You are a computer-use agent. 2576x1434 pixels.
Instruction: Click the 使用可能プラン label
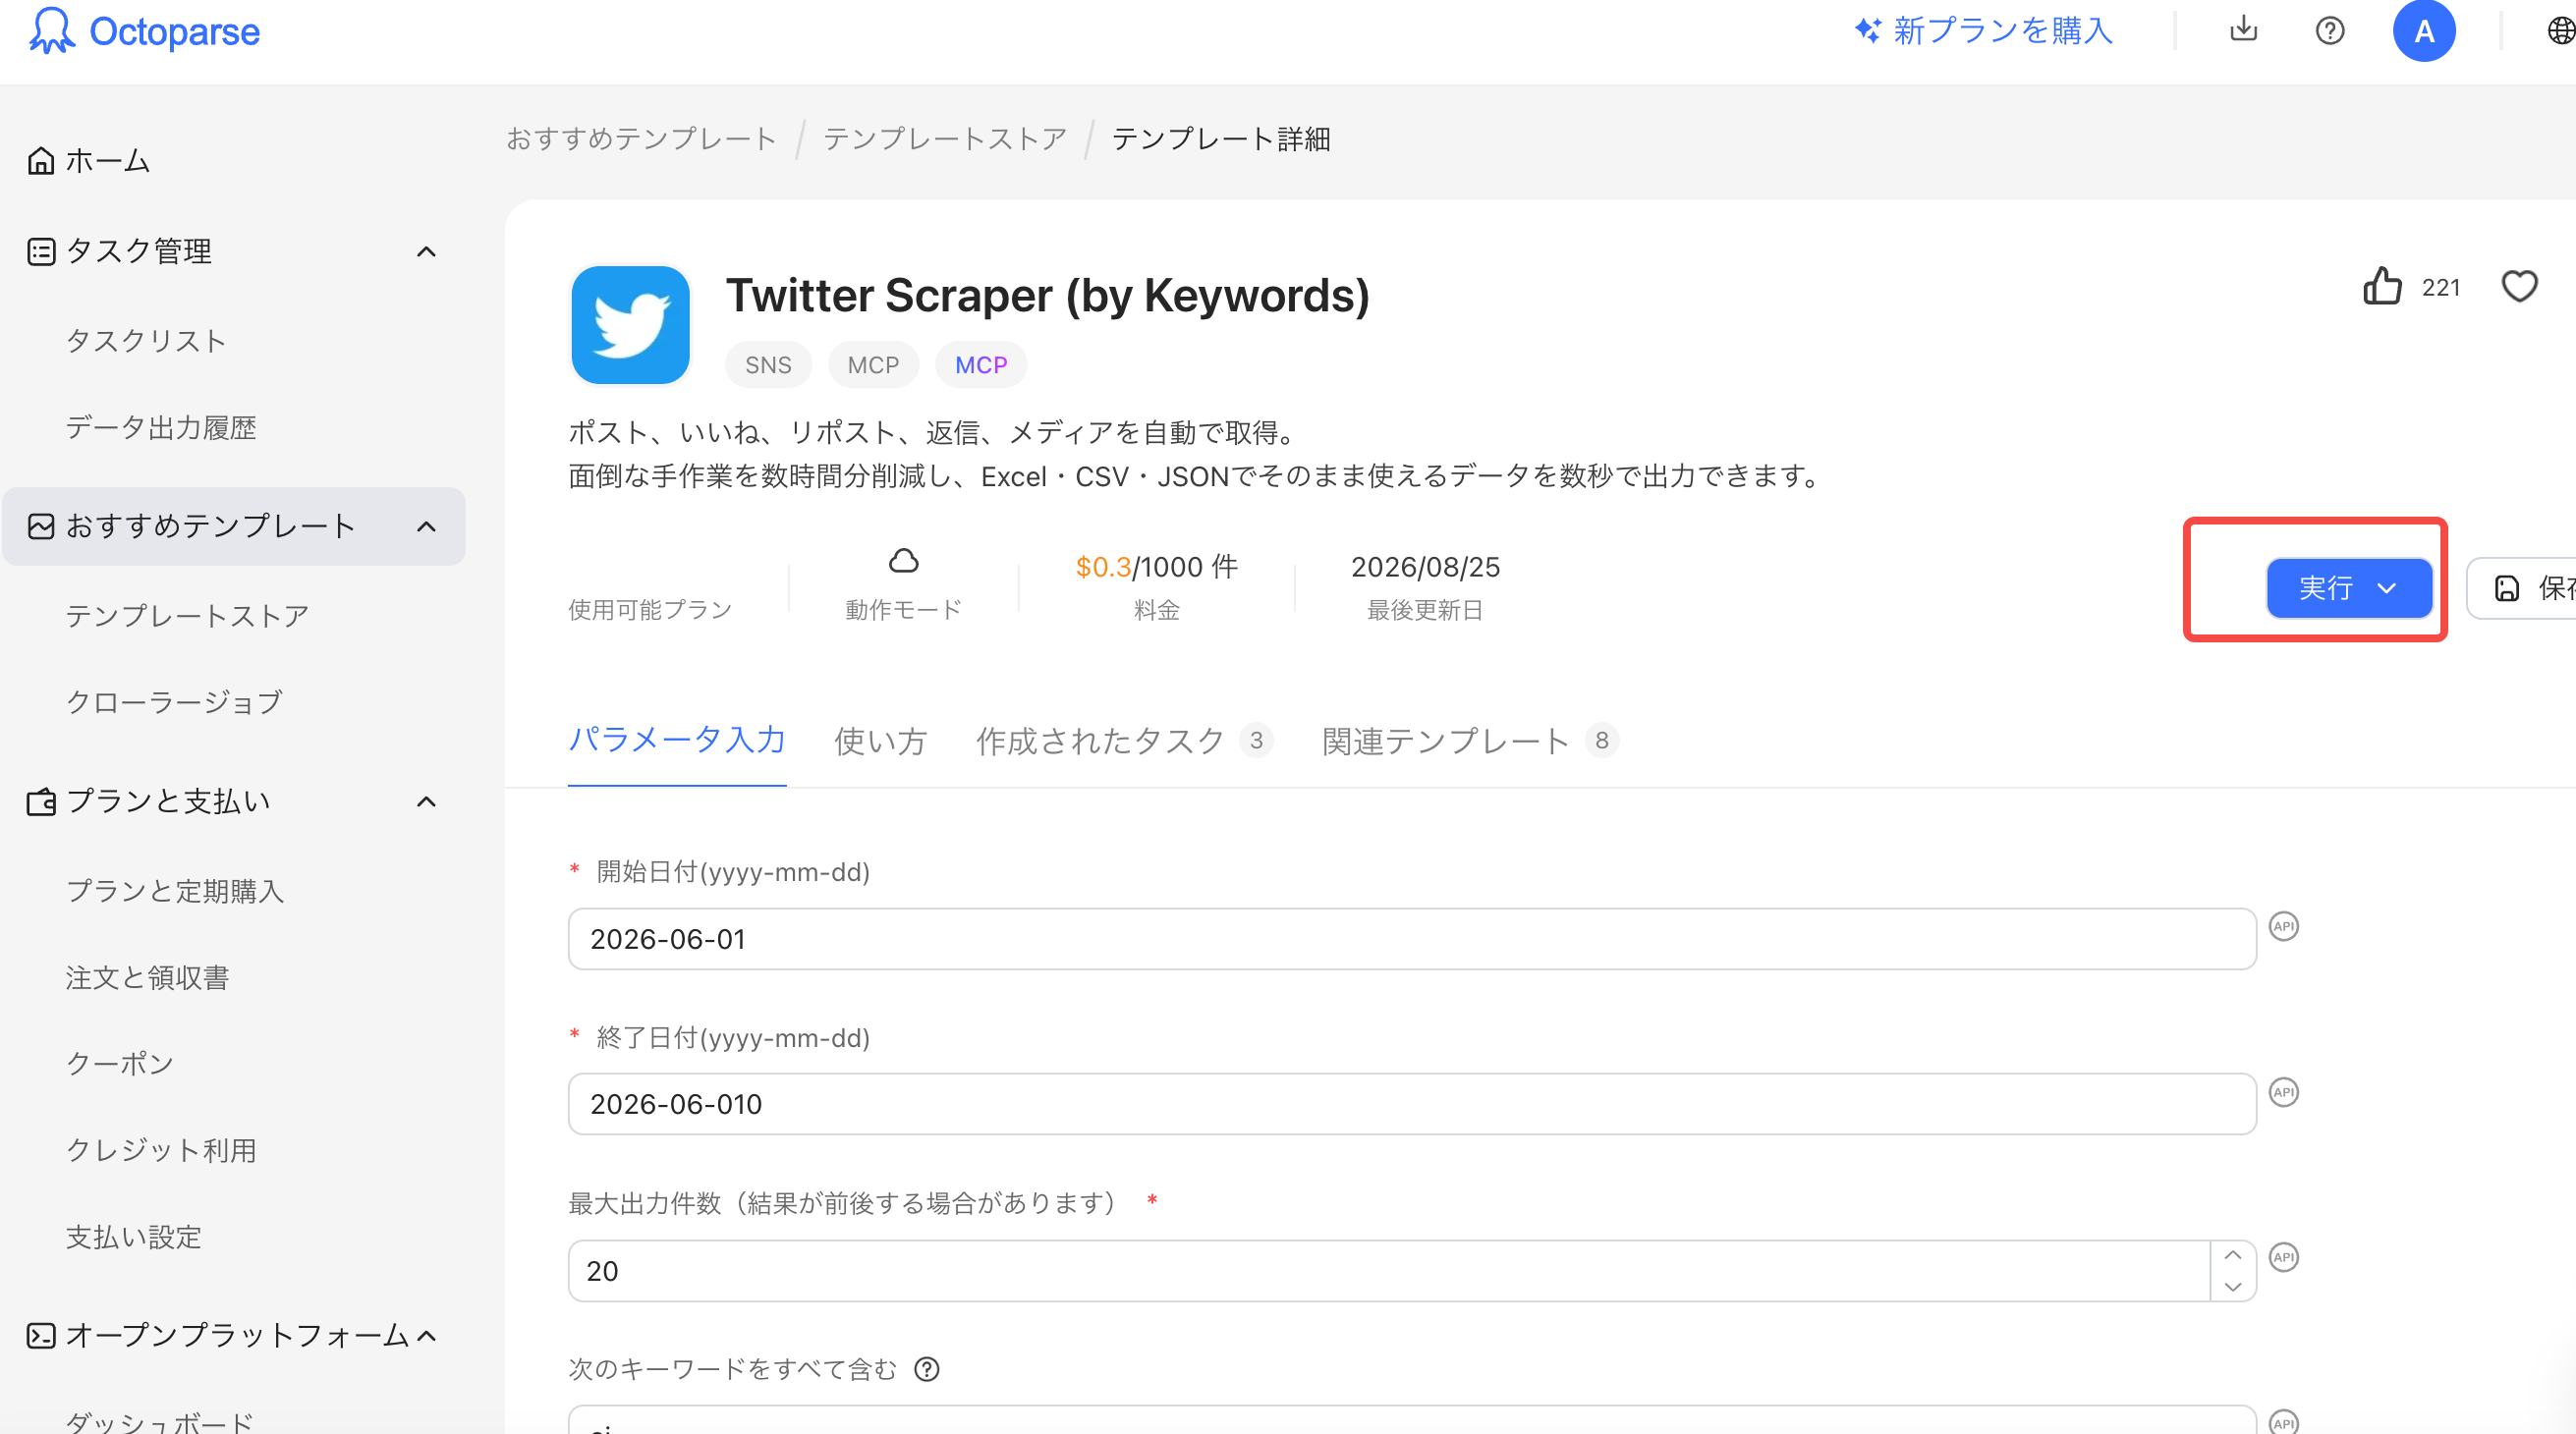[650, 610]
